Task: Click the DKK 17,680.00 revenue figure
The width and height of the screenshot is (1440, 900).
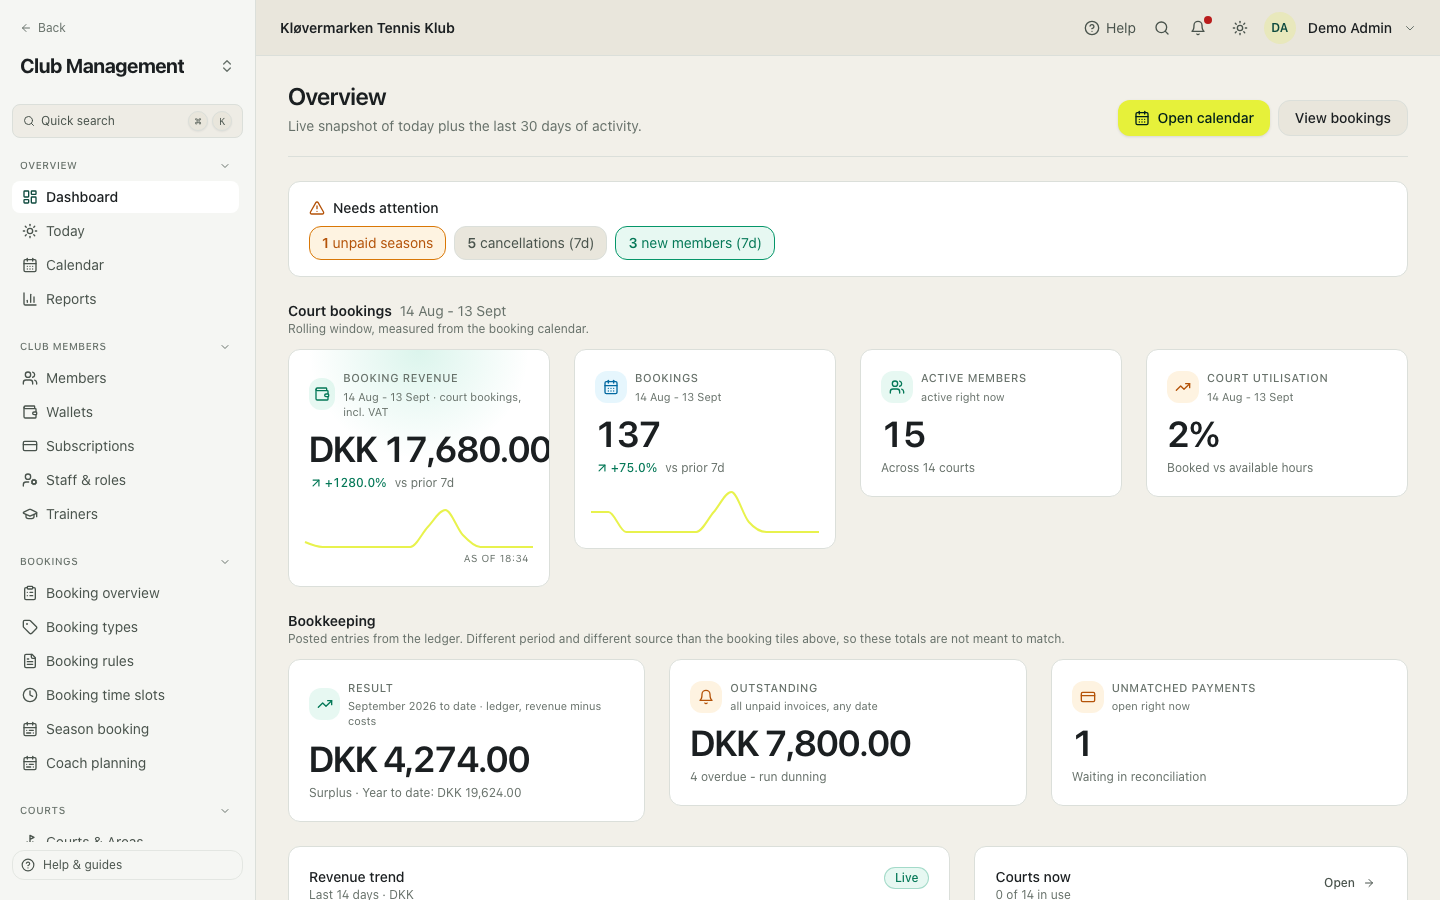Action: coord(429,450)
